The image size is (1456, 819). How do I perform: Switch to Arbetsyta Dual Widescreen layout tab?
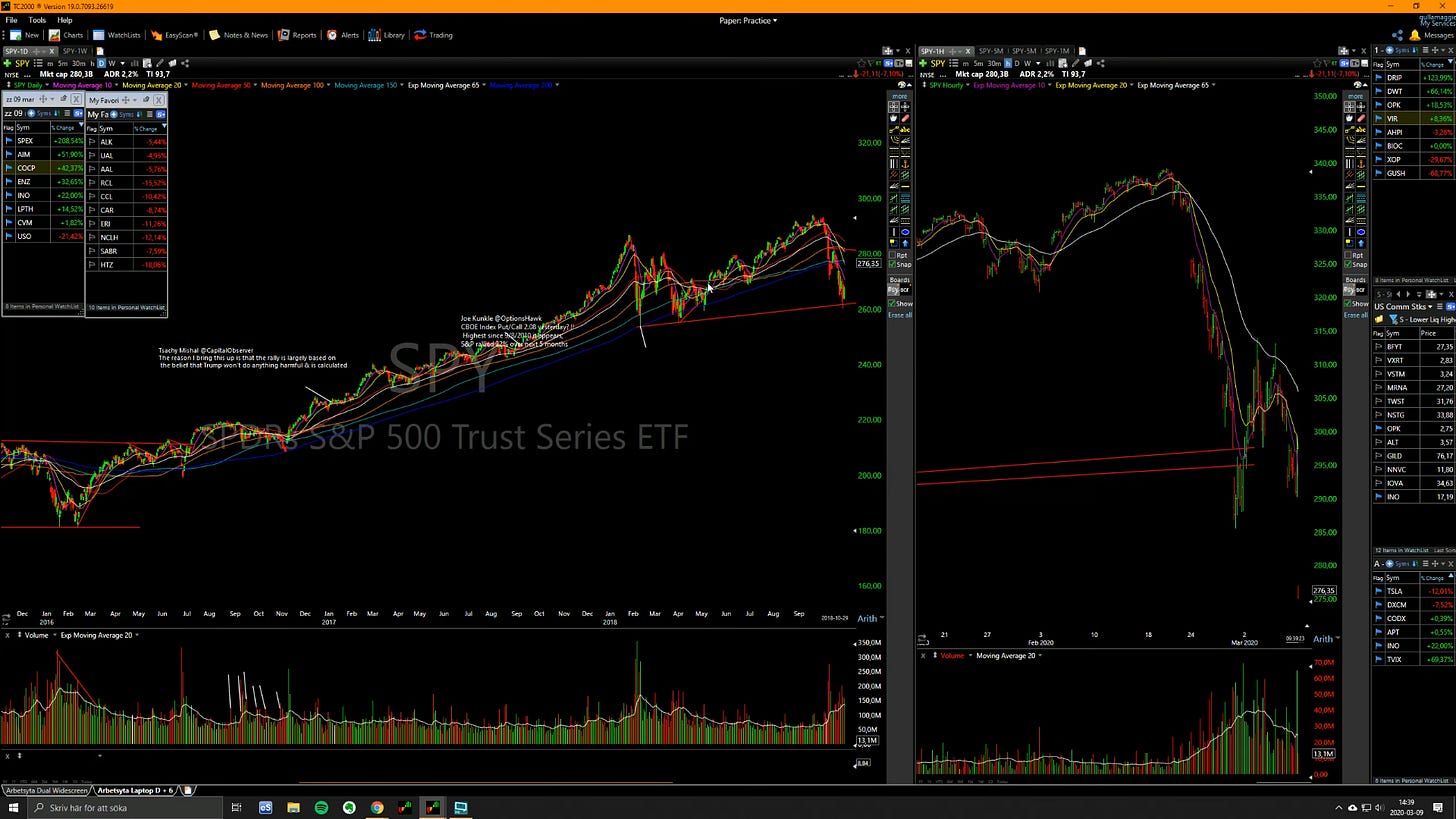click(x=46, y=790)
